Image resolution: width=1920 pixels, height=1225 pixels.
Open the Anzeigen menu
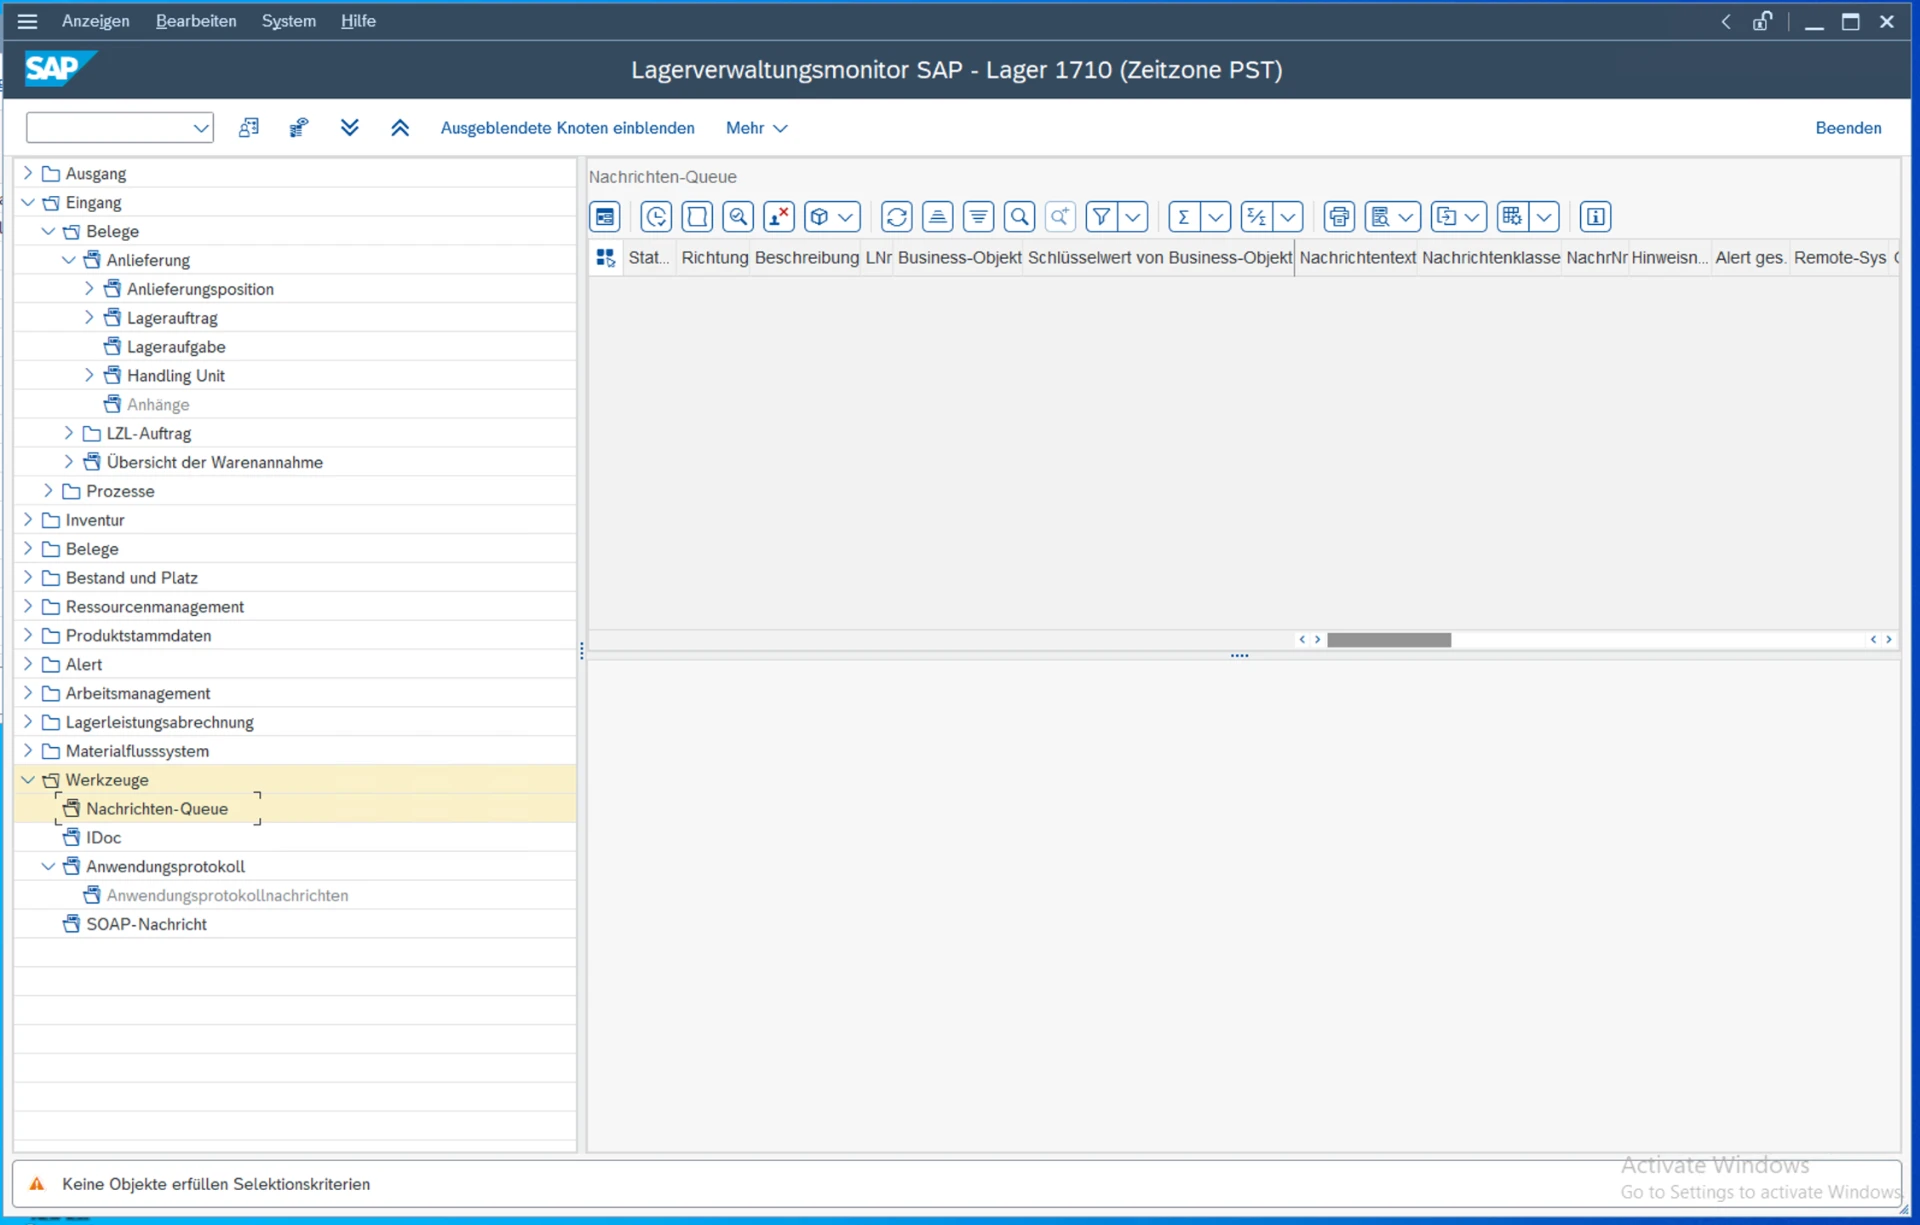95,21
